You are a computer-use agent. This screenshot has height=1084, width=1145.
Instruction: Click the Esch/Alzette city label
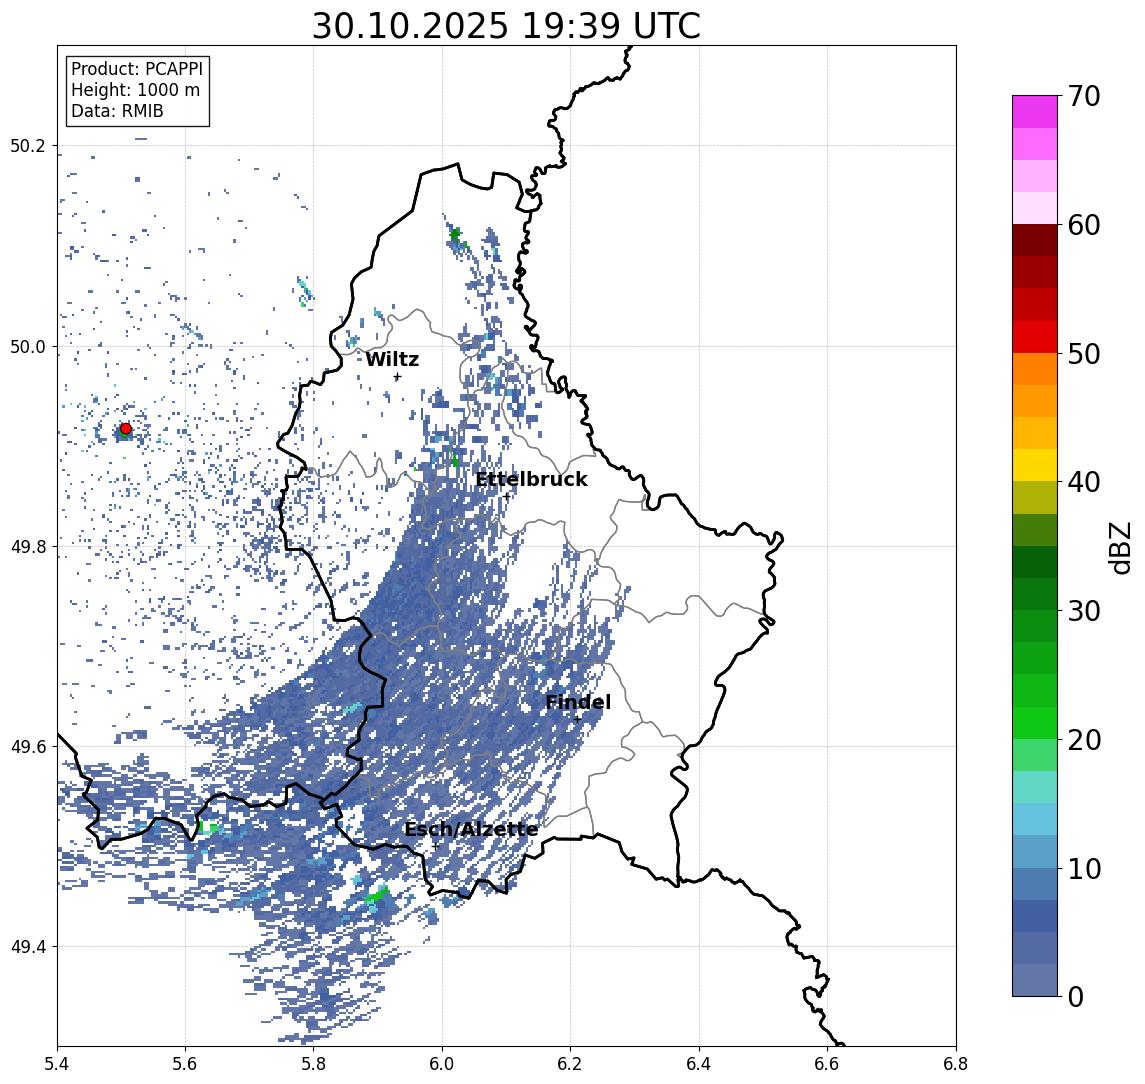pyautogui.click(x=471, y=829)
